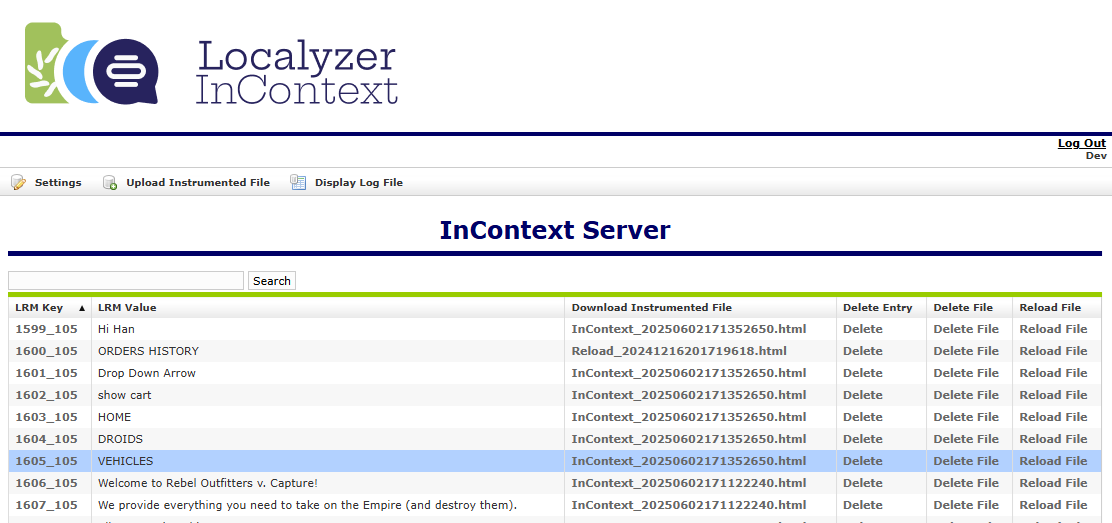
Task: Sort by LRM Value column header
Action: coord(127,308)
